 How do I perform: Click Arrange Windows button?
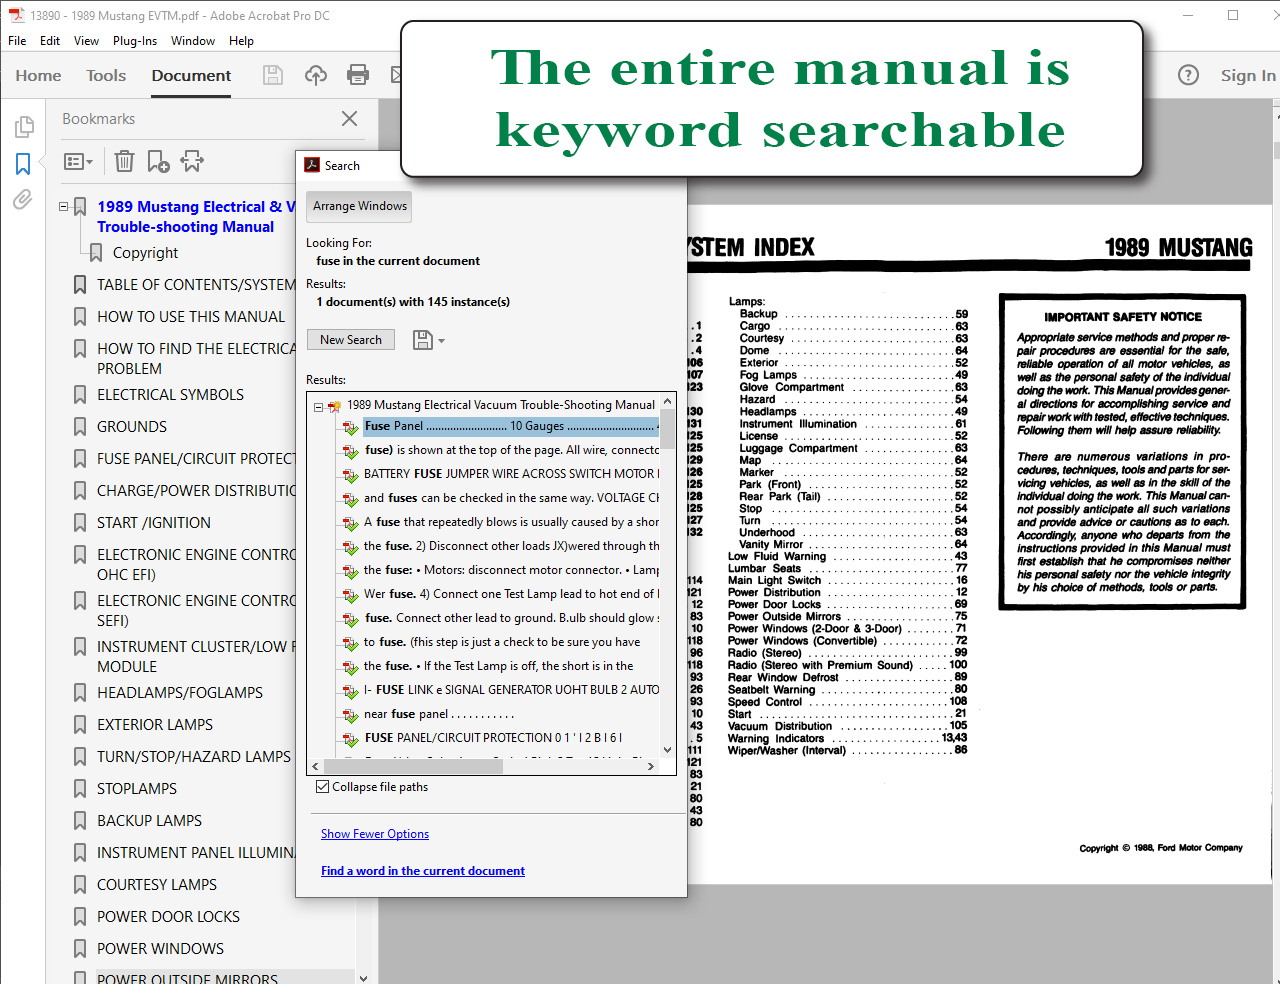360,206
